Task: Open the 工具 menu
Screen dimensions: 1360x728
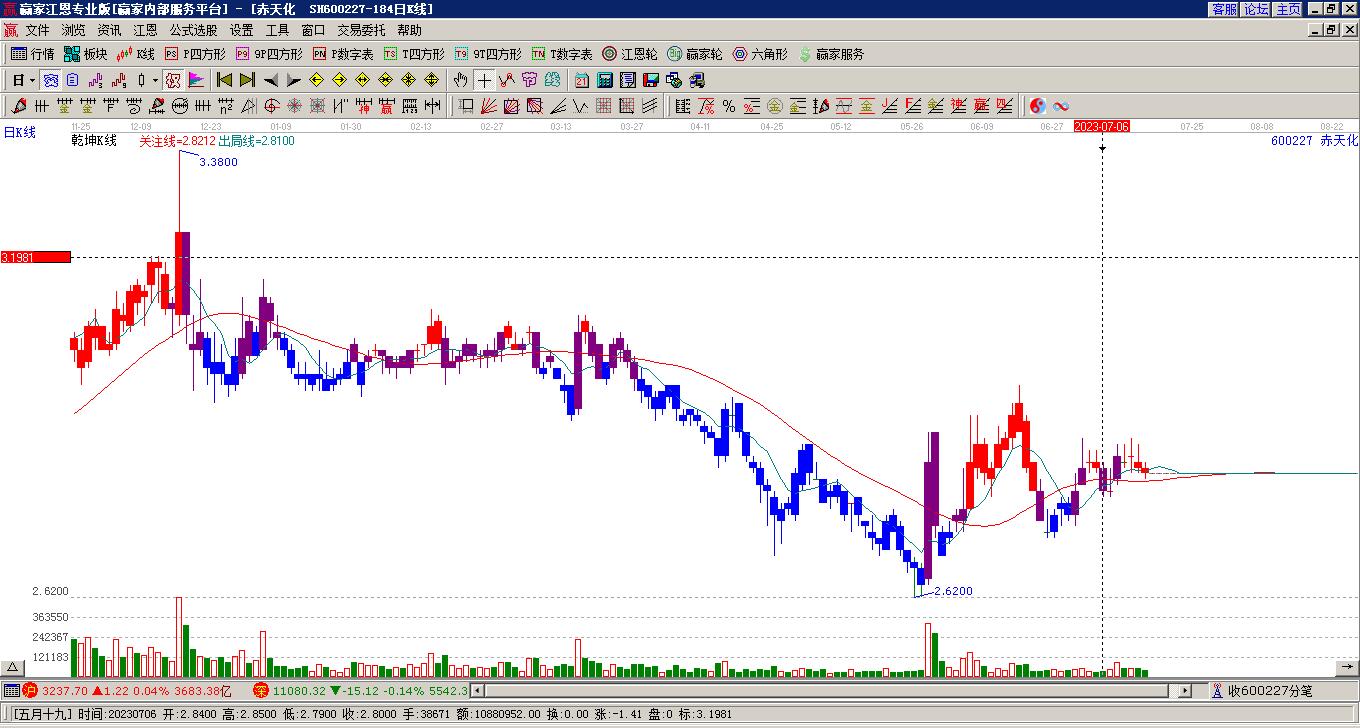Action: click(x=277, y=30)
